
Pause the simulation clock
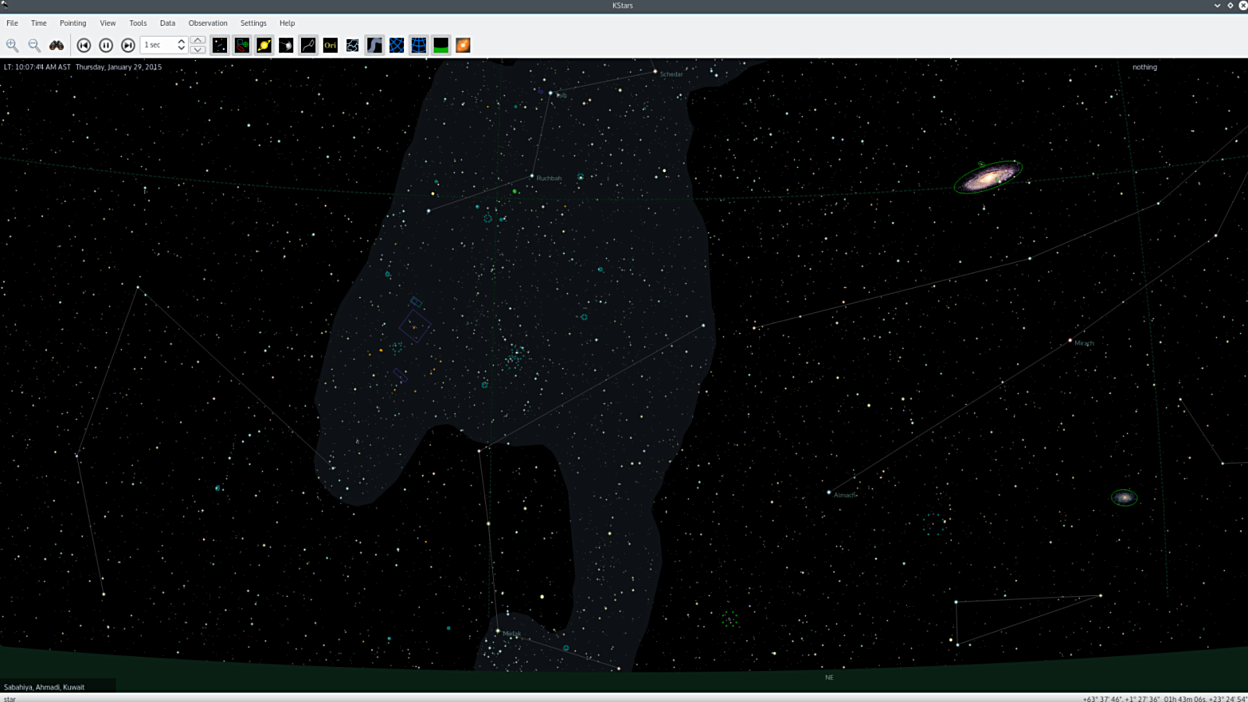click(x=106, y=45)
